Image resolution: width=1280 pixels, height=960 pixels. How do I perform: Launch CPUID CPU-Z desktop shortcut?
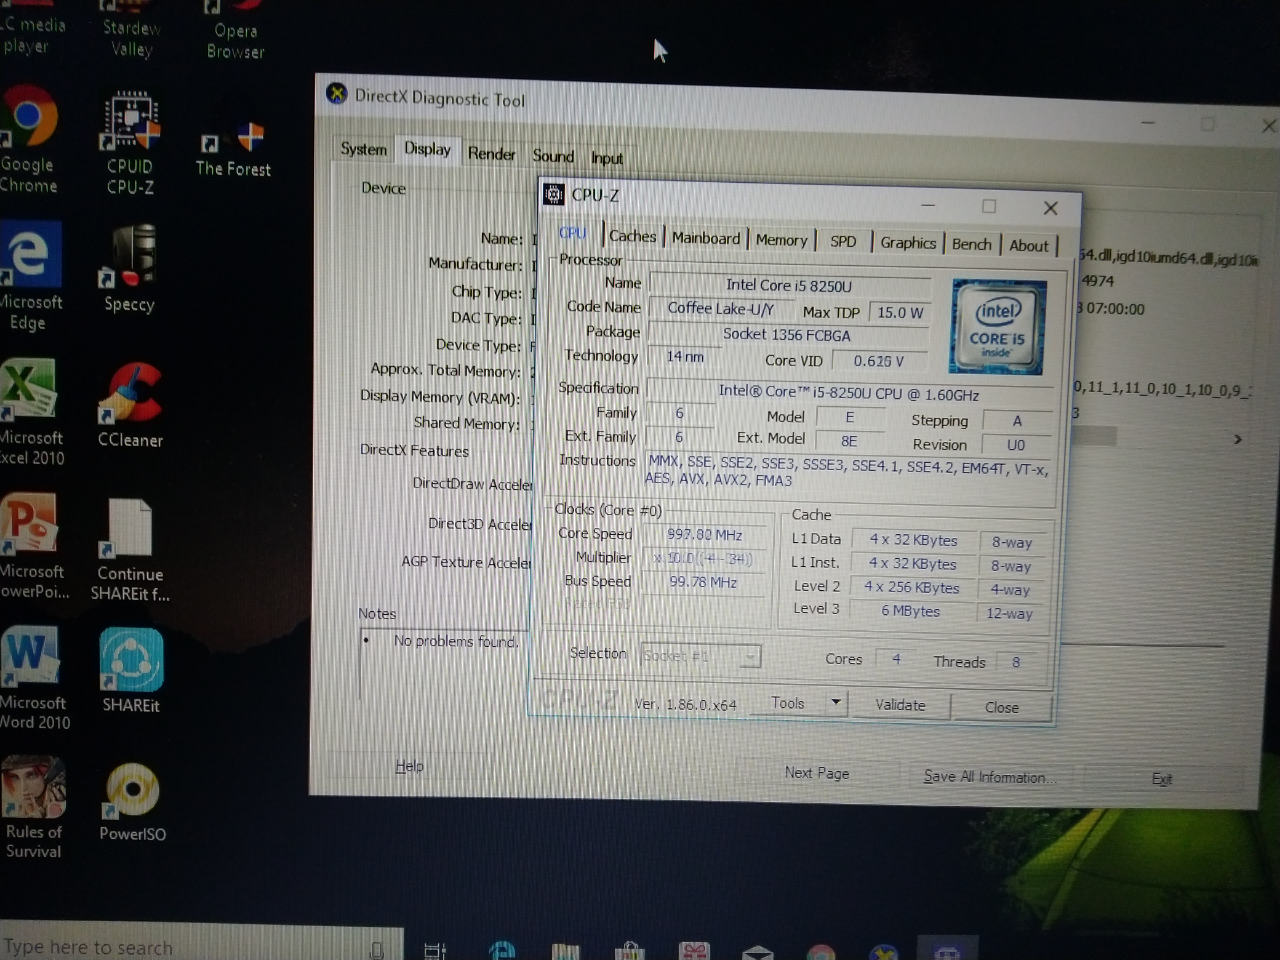pos(130,143)
